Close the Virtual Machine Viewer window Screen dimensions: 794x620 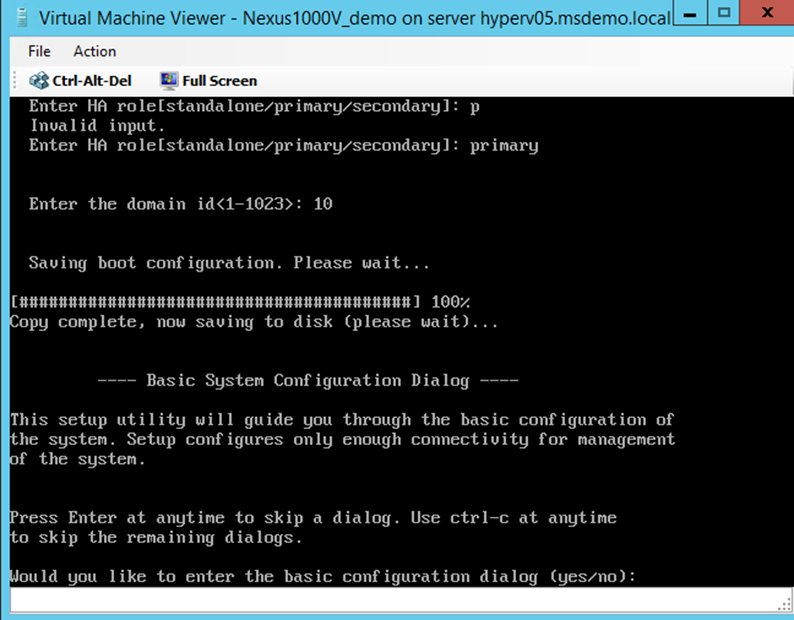(767, 13)
